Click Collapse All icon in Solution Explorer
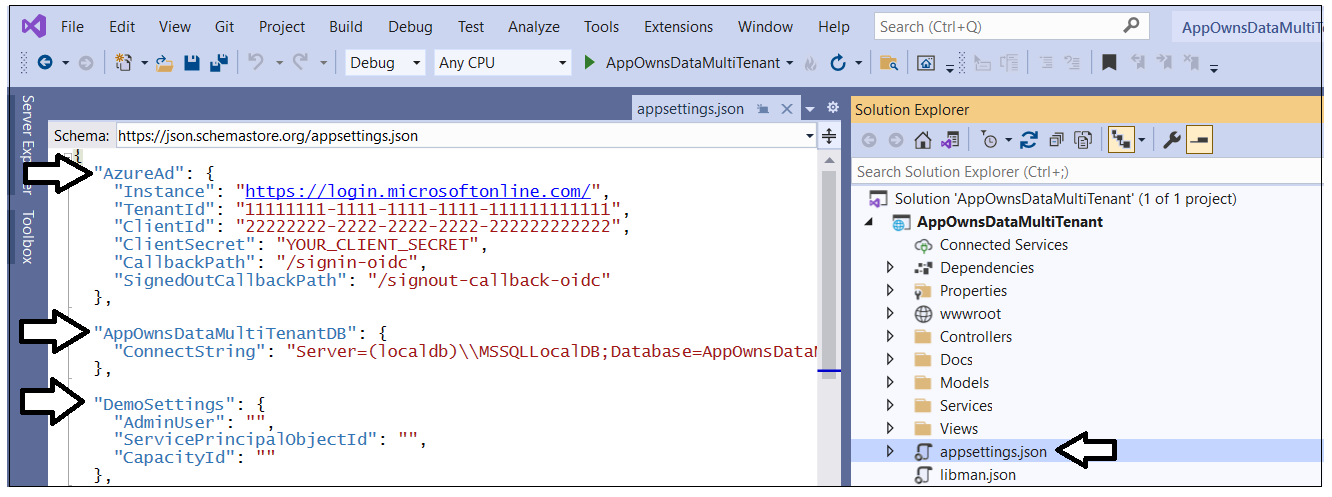 pyautogui.click(x=1055, y=140)
